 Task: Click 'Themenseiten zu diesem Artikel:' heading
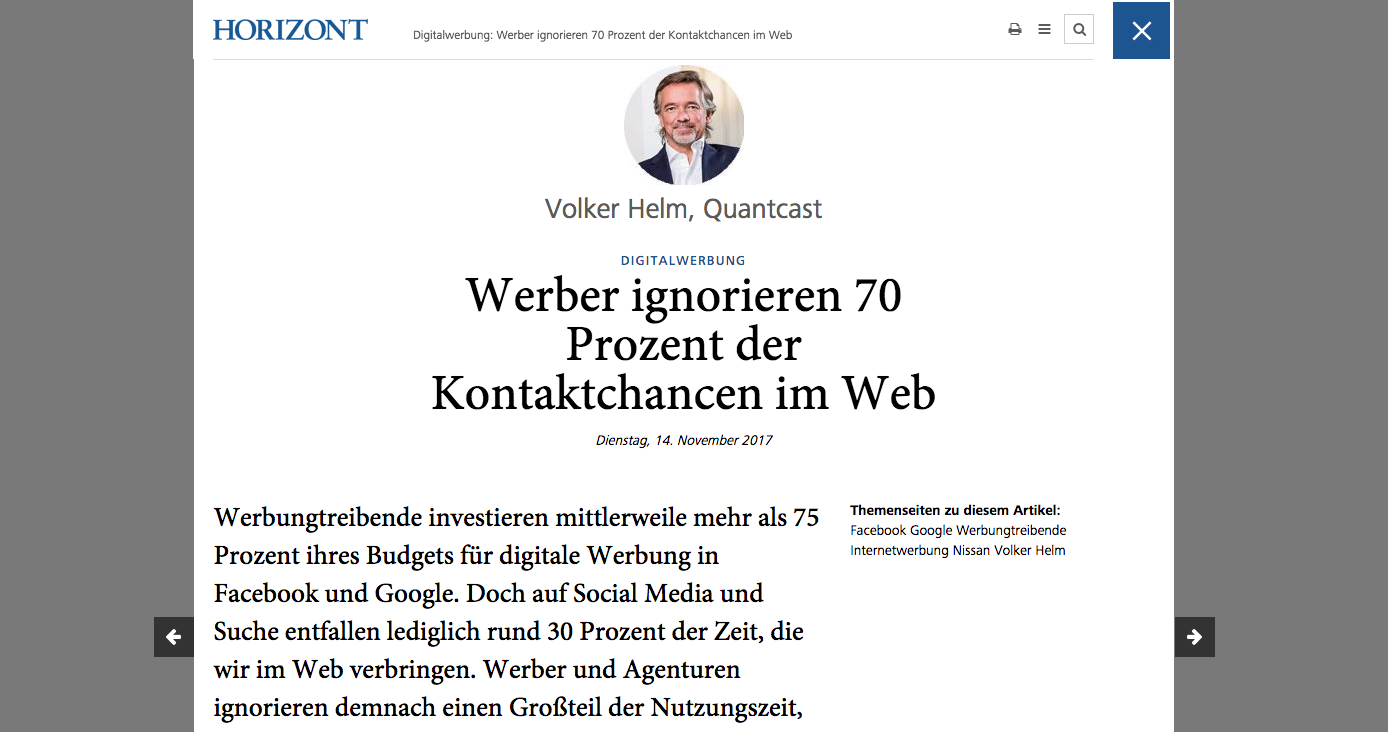pyautogui.click(x=955, y=511)
